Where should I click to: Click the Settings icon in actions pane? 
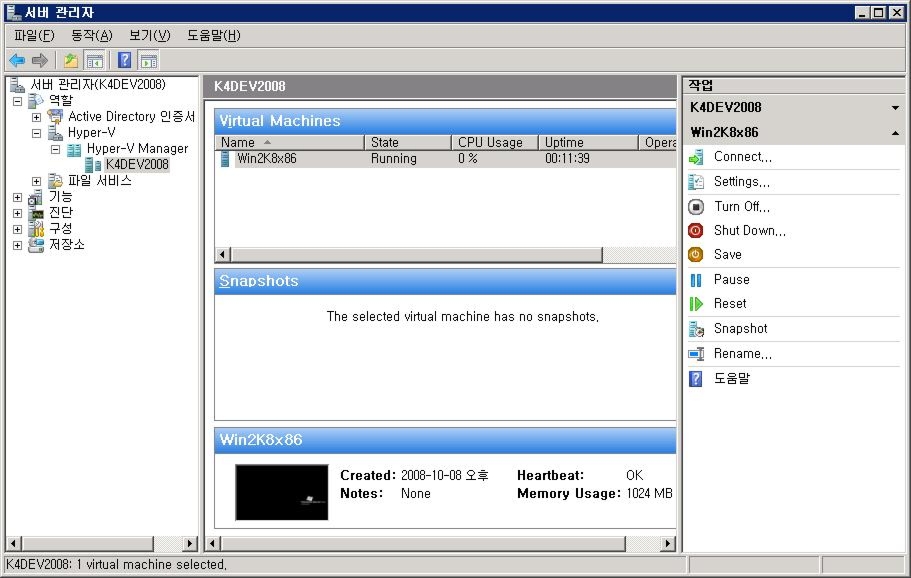[x=695, y=182]
